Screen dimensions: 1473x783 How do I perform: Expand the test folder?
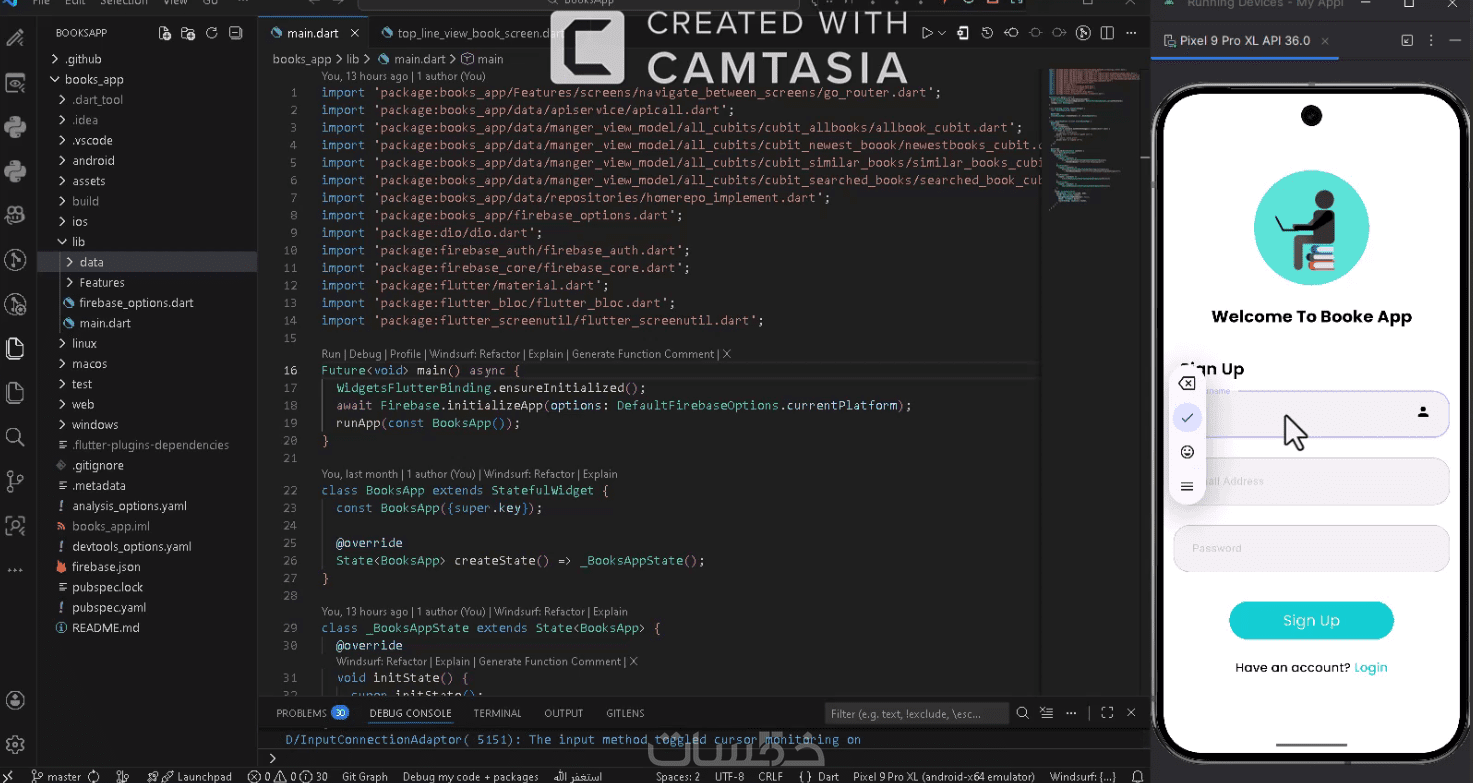82,384
